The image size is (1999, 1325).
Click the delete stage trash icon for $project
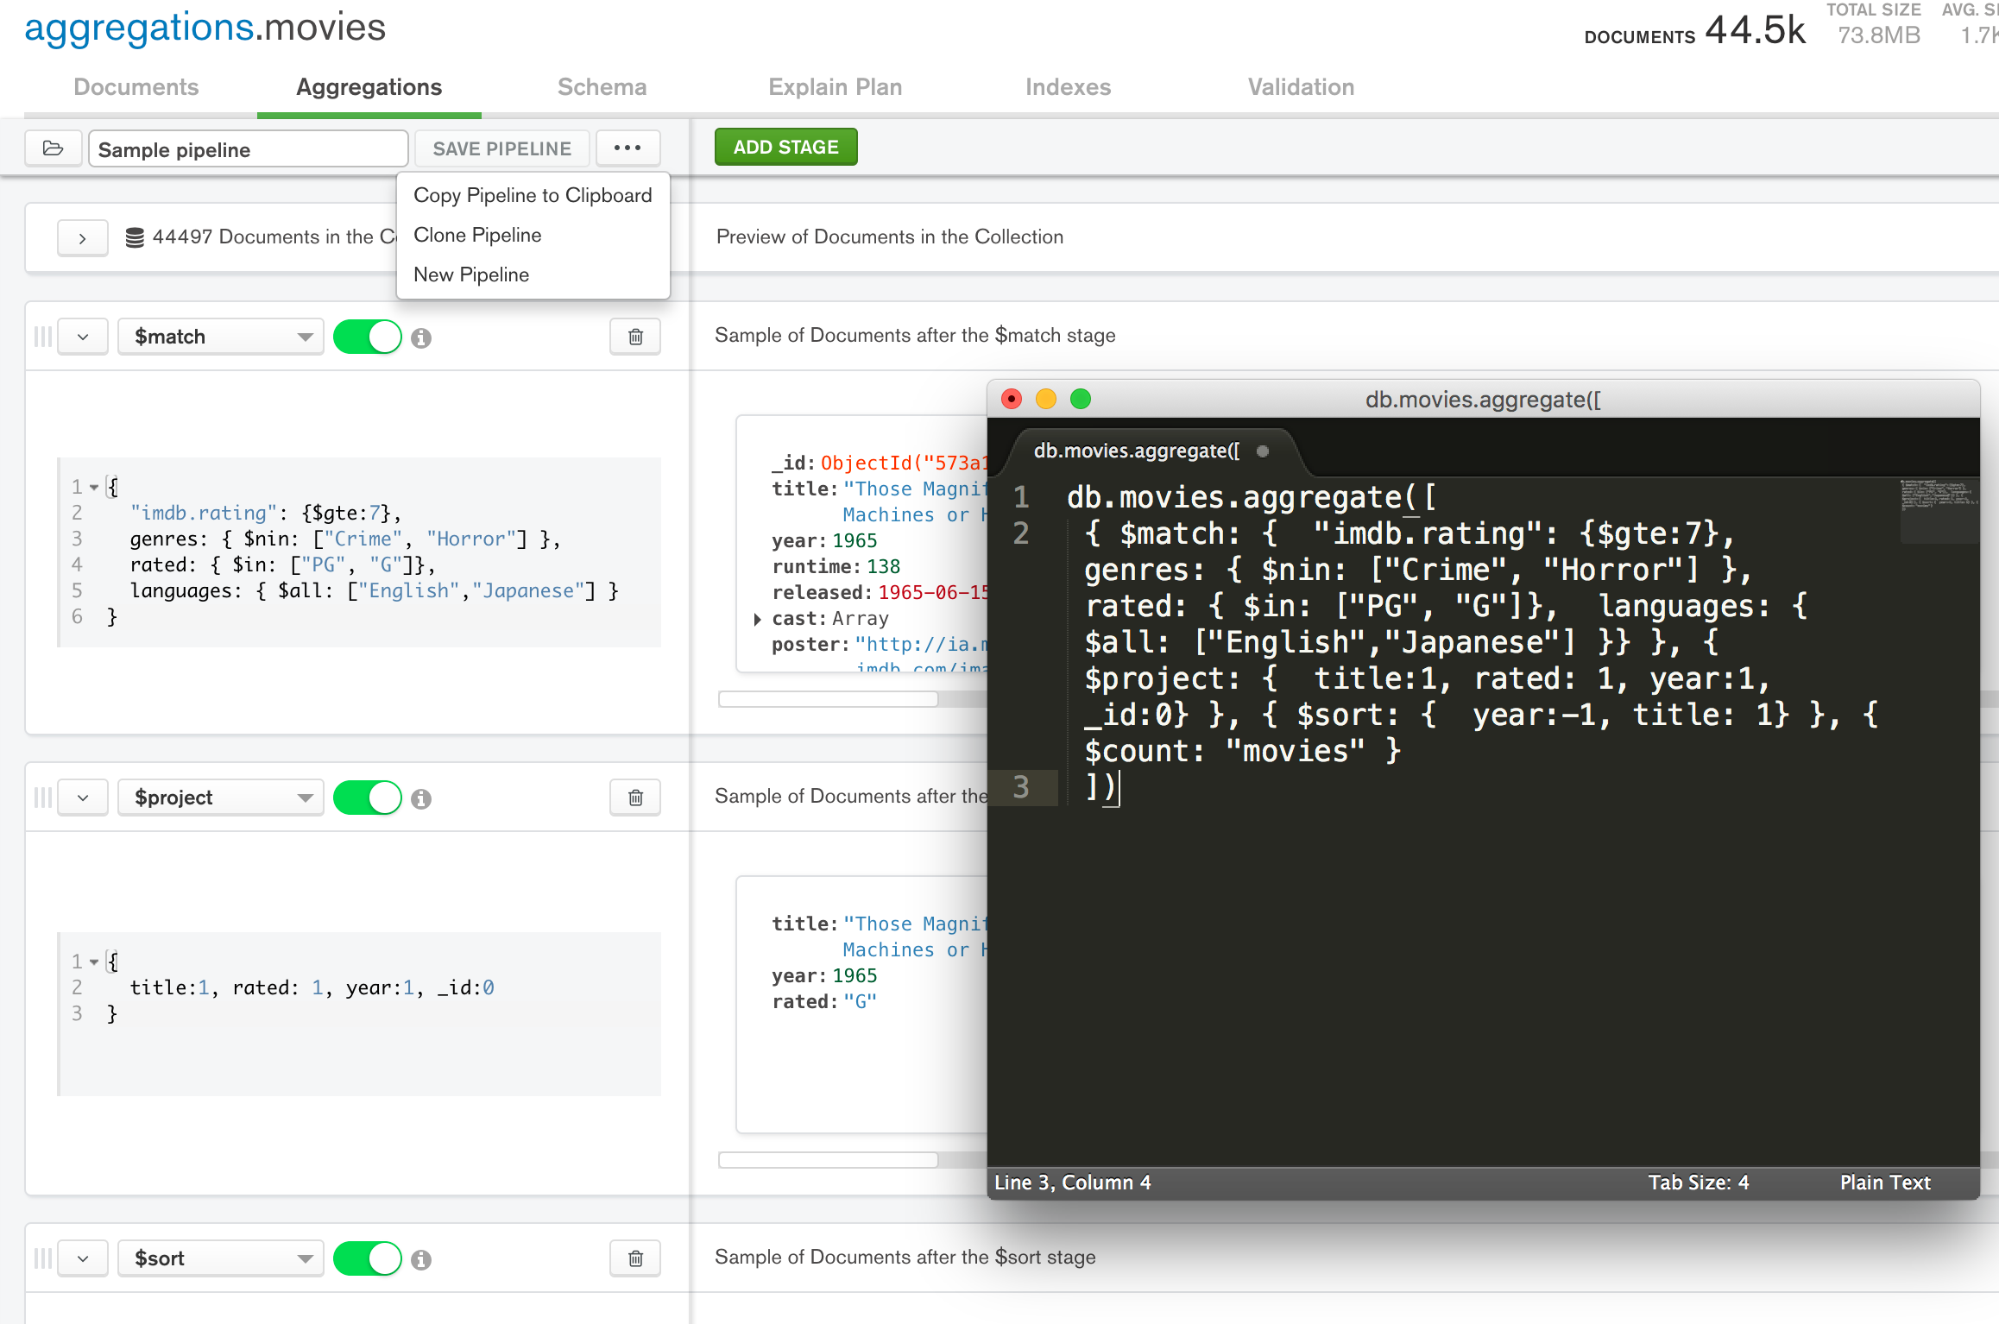636,797
